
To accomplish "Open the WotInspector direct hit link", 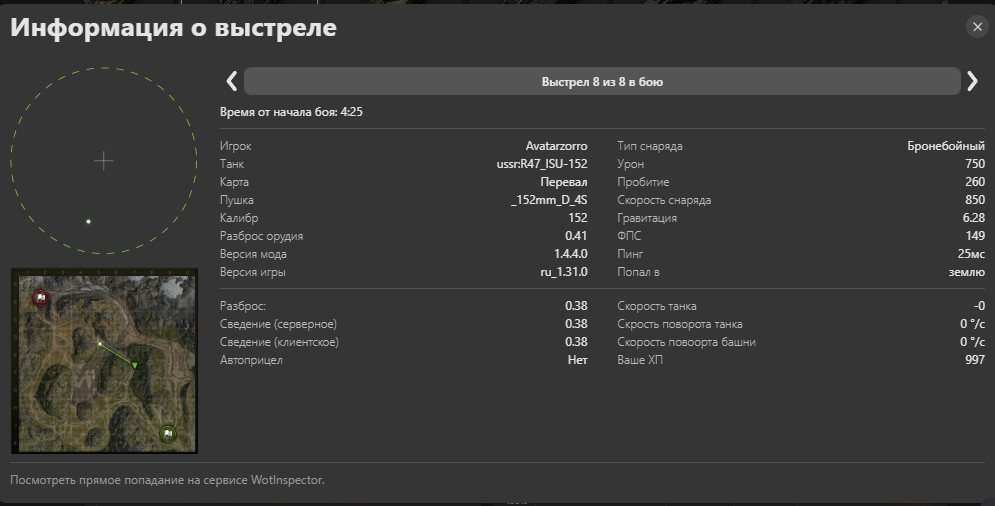I will [167, 480].
